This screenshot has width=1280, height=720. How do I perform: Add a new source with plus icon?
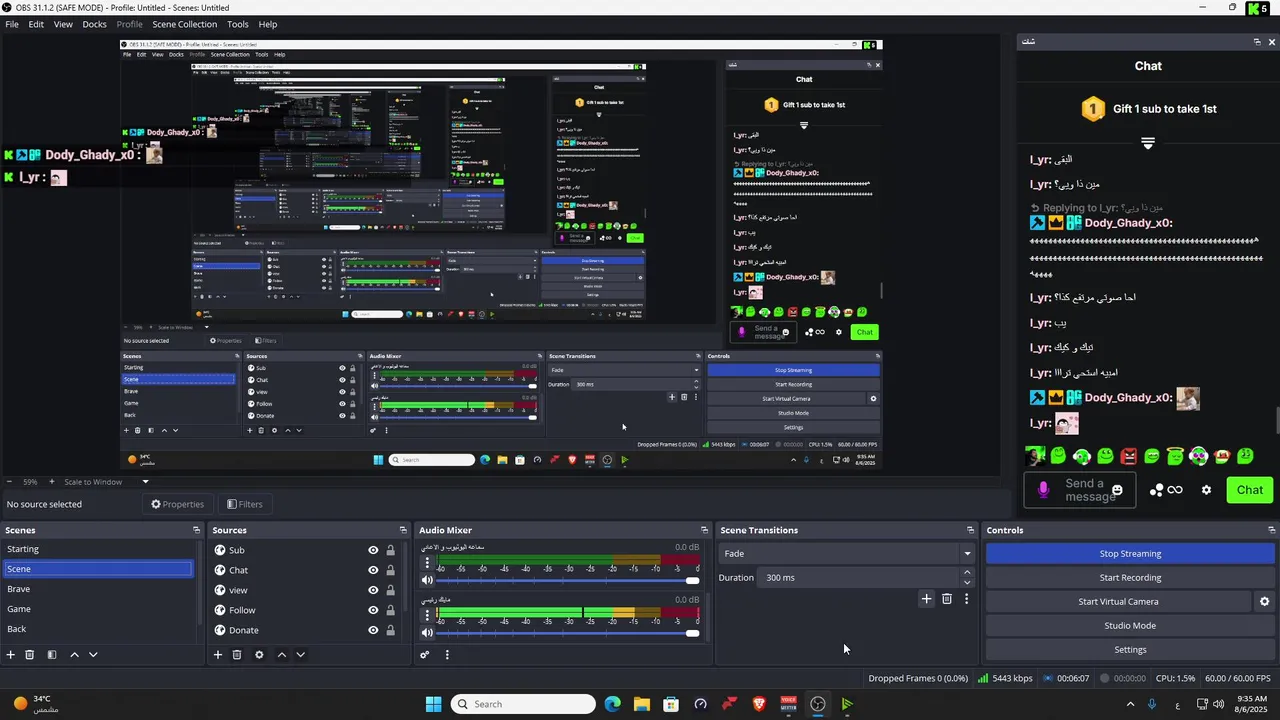tap(218, 655)
